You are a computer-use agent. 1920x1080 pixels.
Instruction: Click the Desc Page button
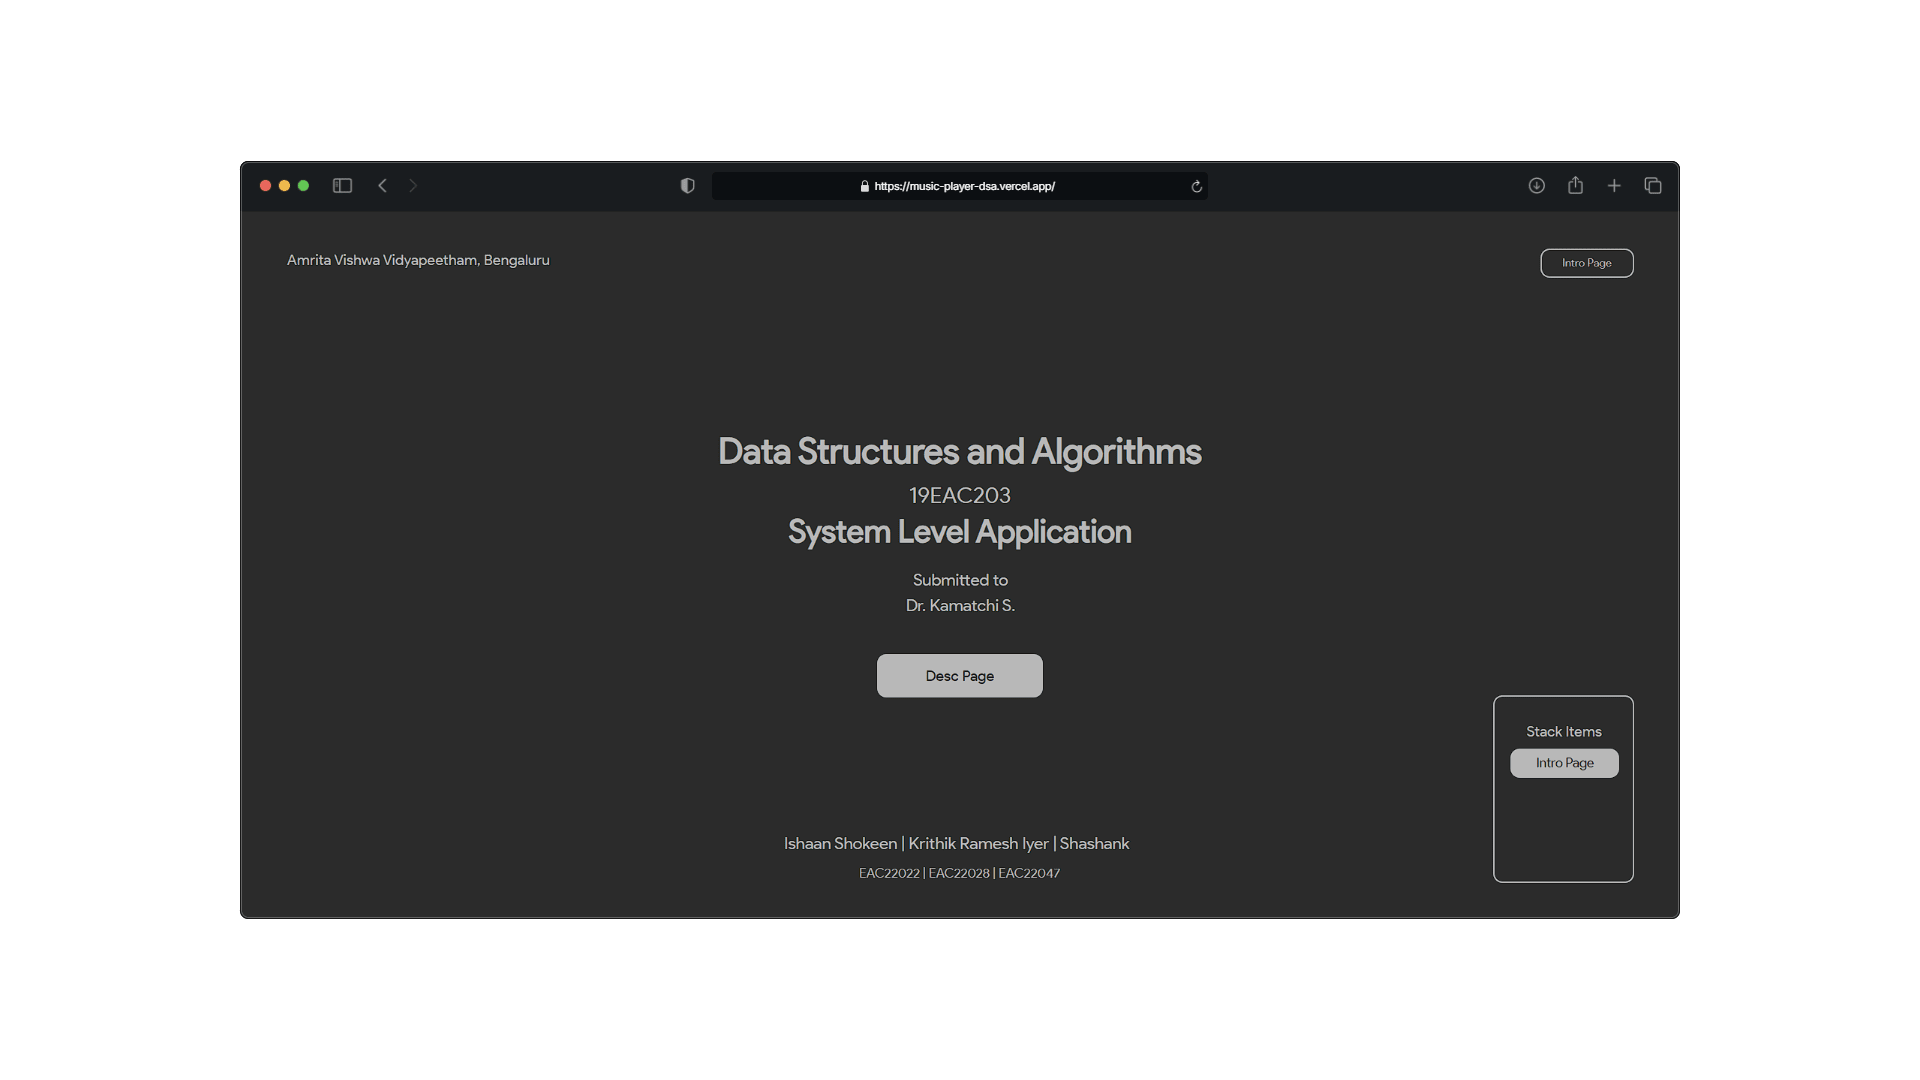coord(959,676)
